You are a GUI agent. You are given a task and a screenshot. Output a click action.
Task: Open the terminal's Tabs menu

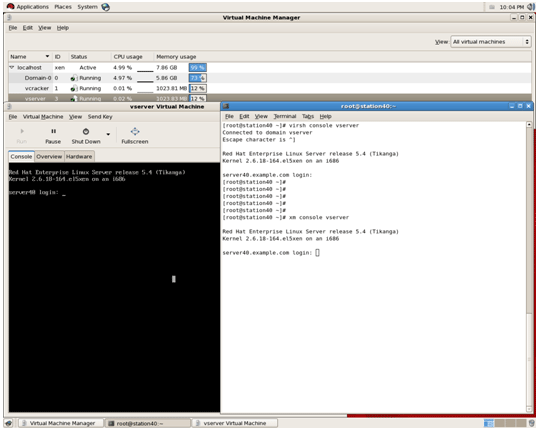point(308,117)
